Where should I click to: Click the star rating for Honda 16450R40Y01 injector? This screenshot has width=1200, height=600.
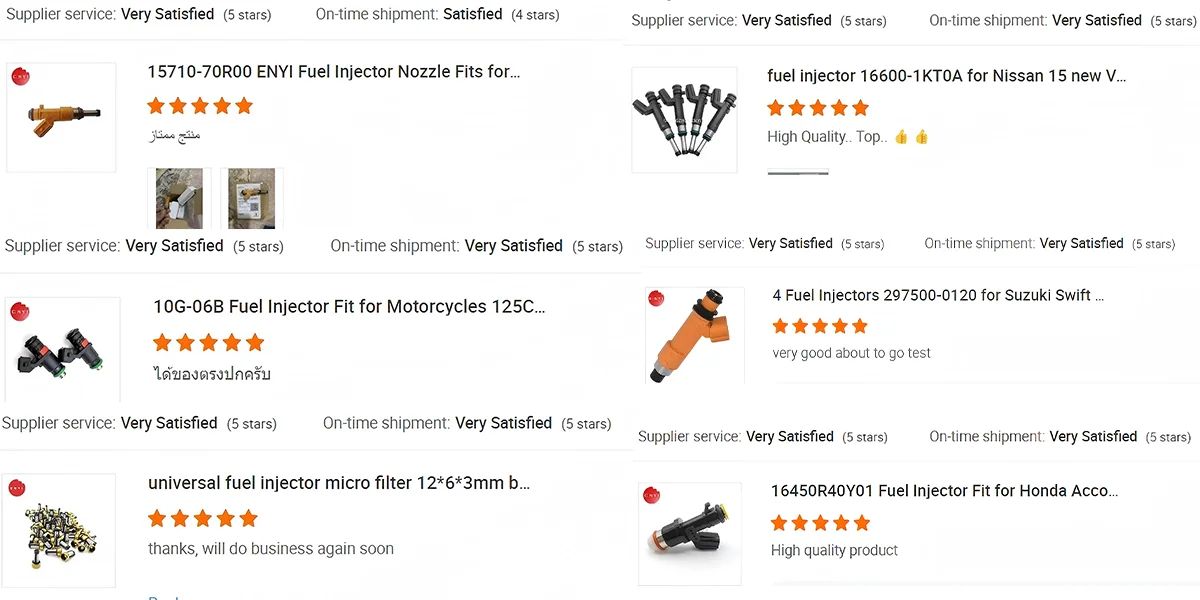(x=820, y=523)
